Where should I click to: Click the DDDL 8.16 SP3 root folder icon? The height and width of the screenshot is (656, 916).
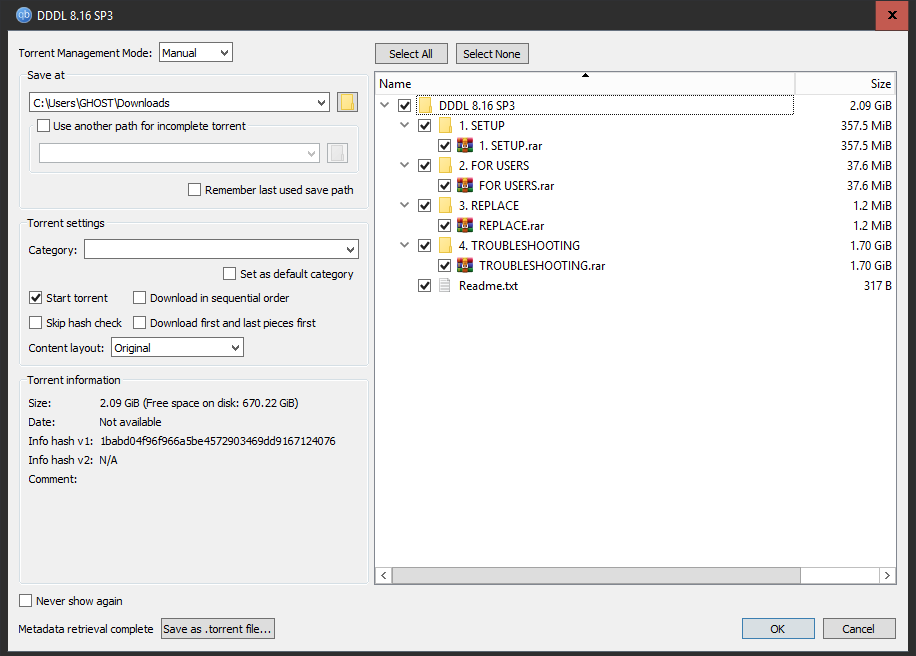click(425, 106)
